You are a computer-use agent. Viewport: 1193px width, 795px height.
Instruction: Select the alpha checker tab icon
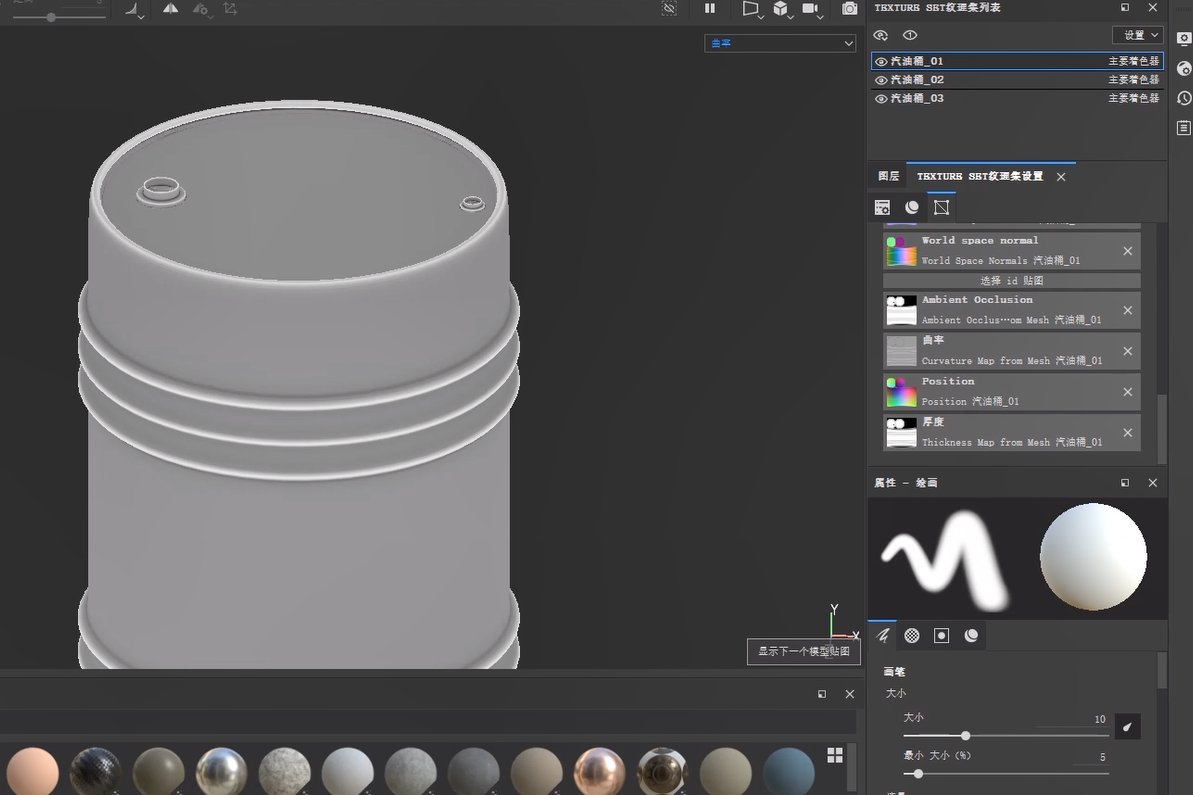[912, 636]
